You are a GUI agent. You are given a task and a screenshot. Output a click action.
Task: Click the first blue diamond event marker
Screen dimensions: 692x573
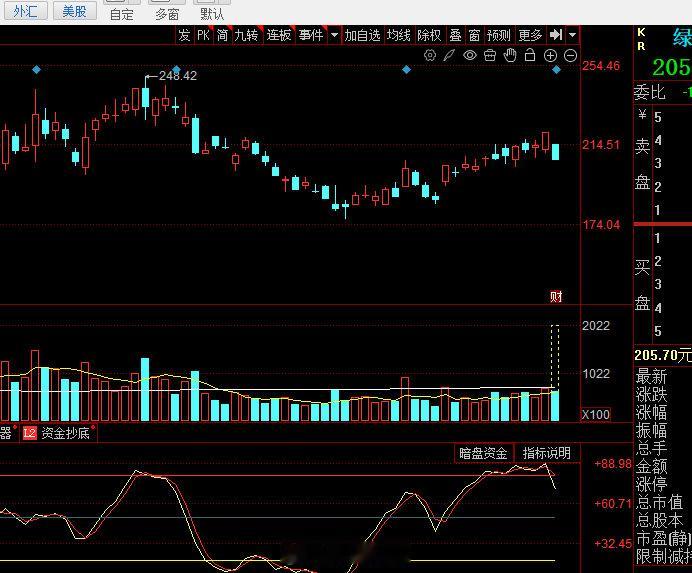(37, 69)
